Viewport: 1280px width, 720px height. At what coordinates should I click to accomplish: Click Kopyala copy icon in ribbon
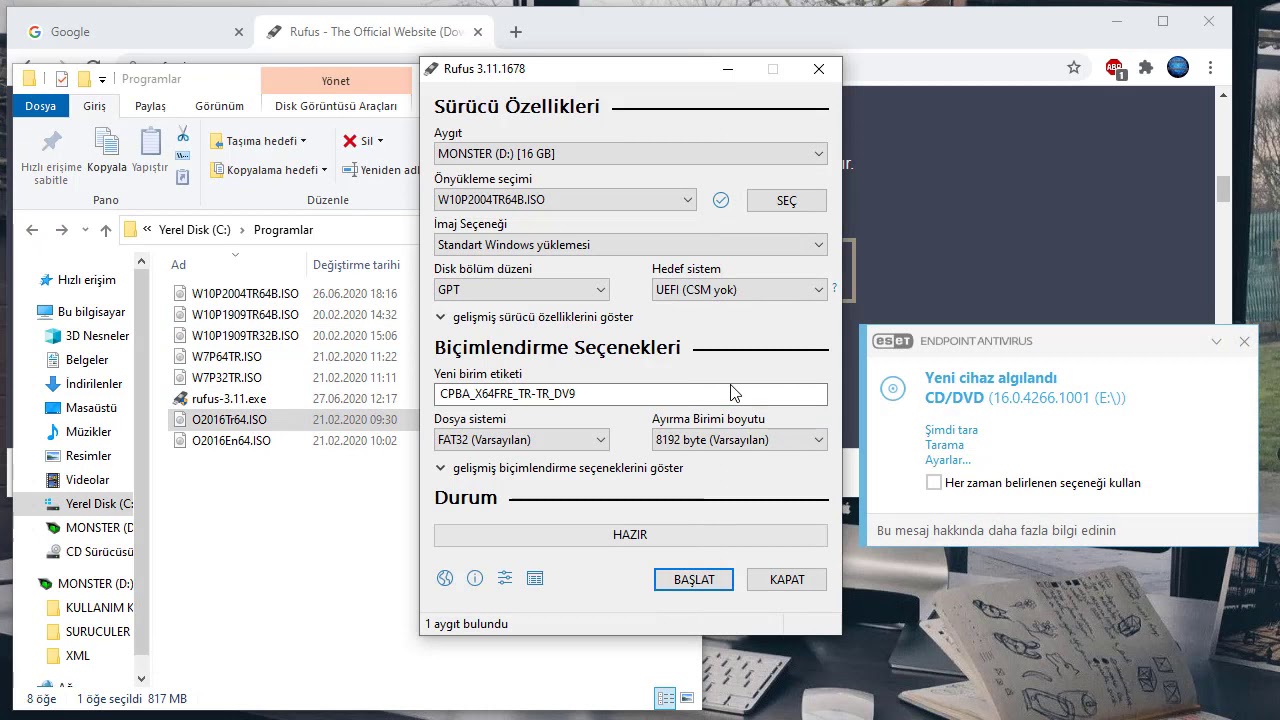[106, 142]
